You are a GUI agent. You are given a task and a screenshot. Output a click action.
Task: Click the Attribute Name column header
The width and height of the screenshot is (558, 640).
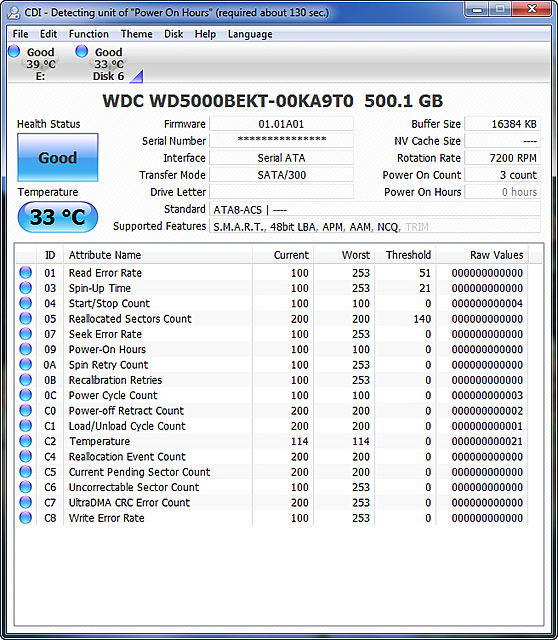[x=158, y=255]
